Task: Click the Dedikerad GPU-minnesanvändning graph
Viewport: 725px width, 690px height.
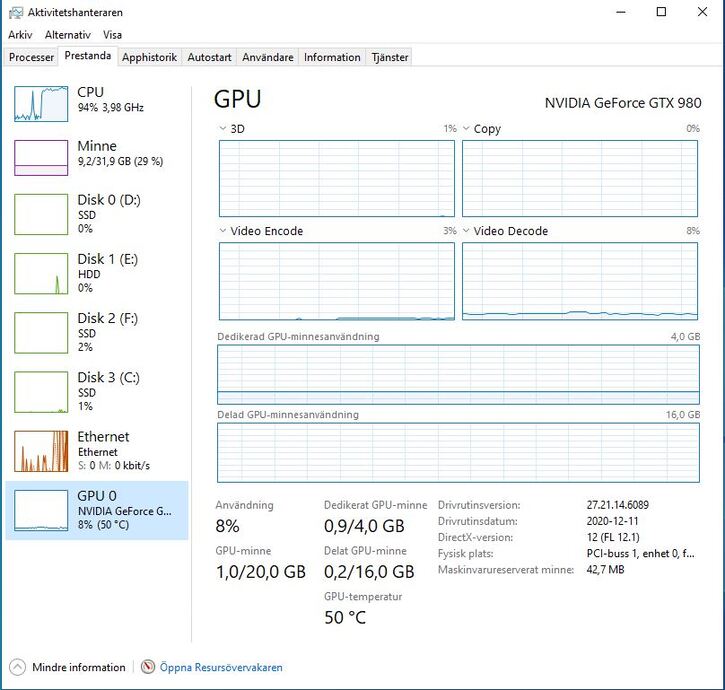Action: (x=458, y=375)
